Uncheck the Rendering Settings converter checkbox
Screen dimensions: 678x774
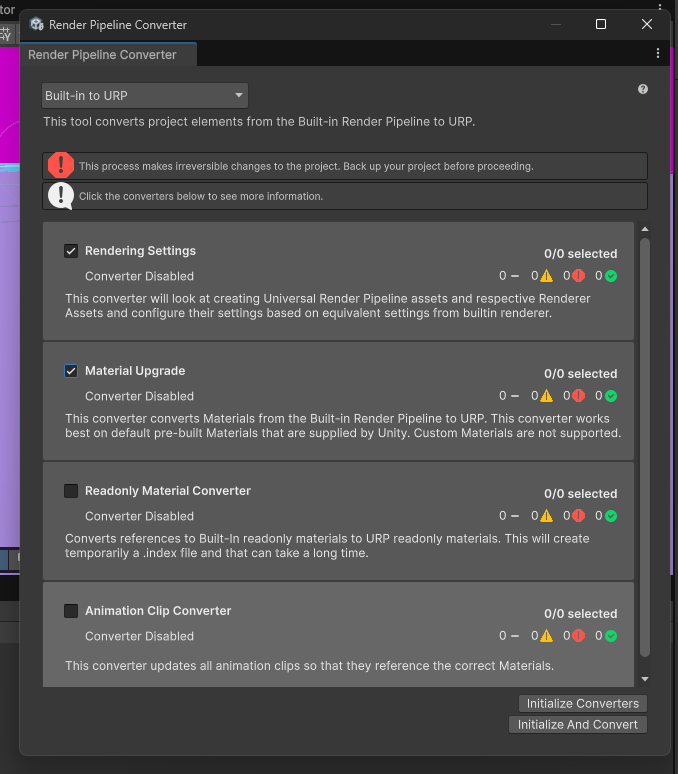click(71, 251)
